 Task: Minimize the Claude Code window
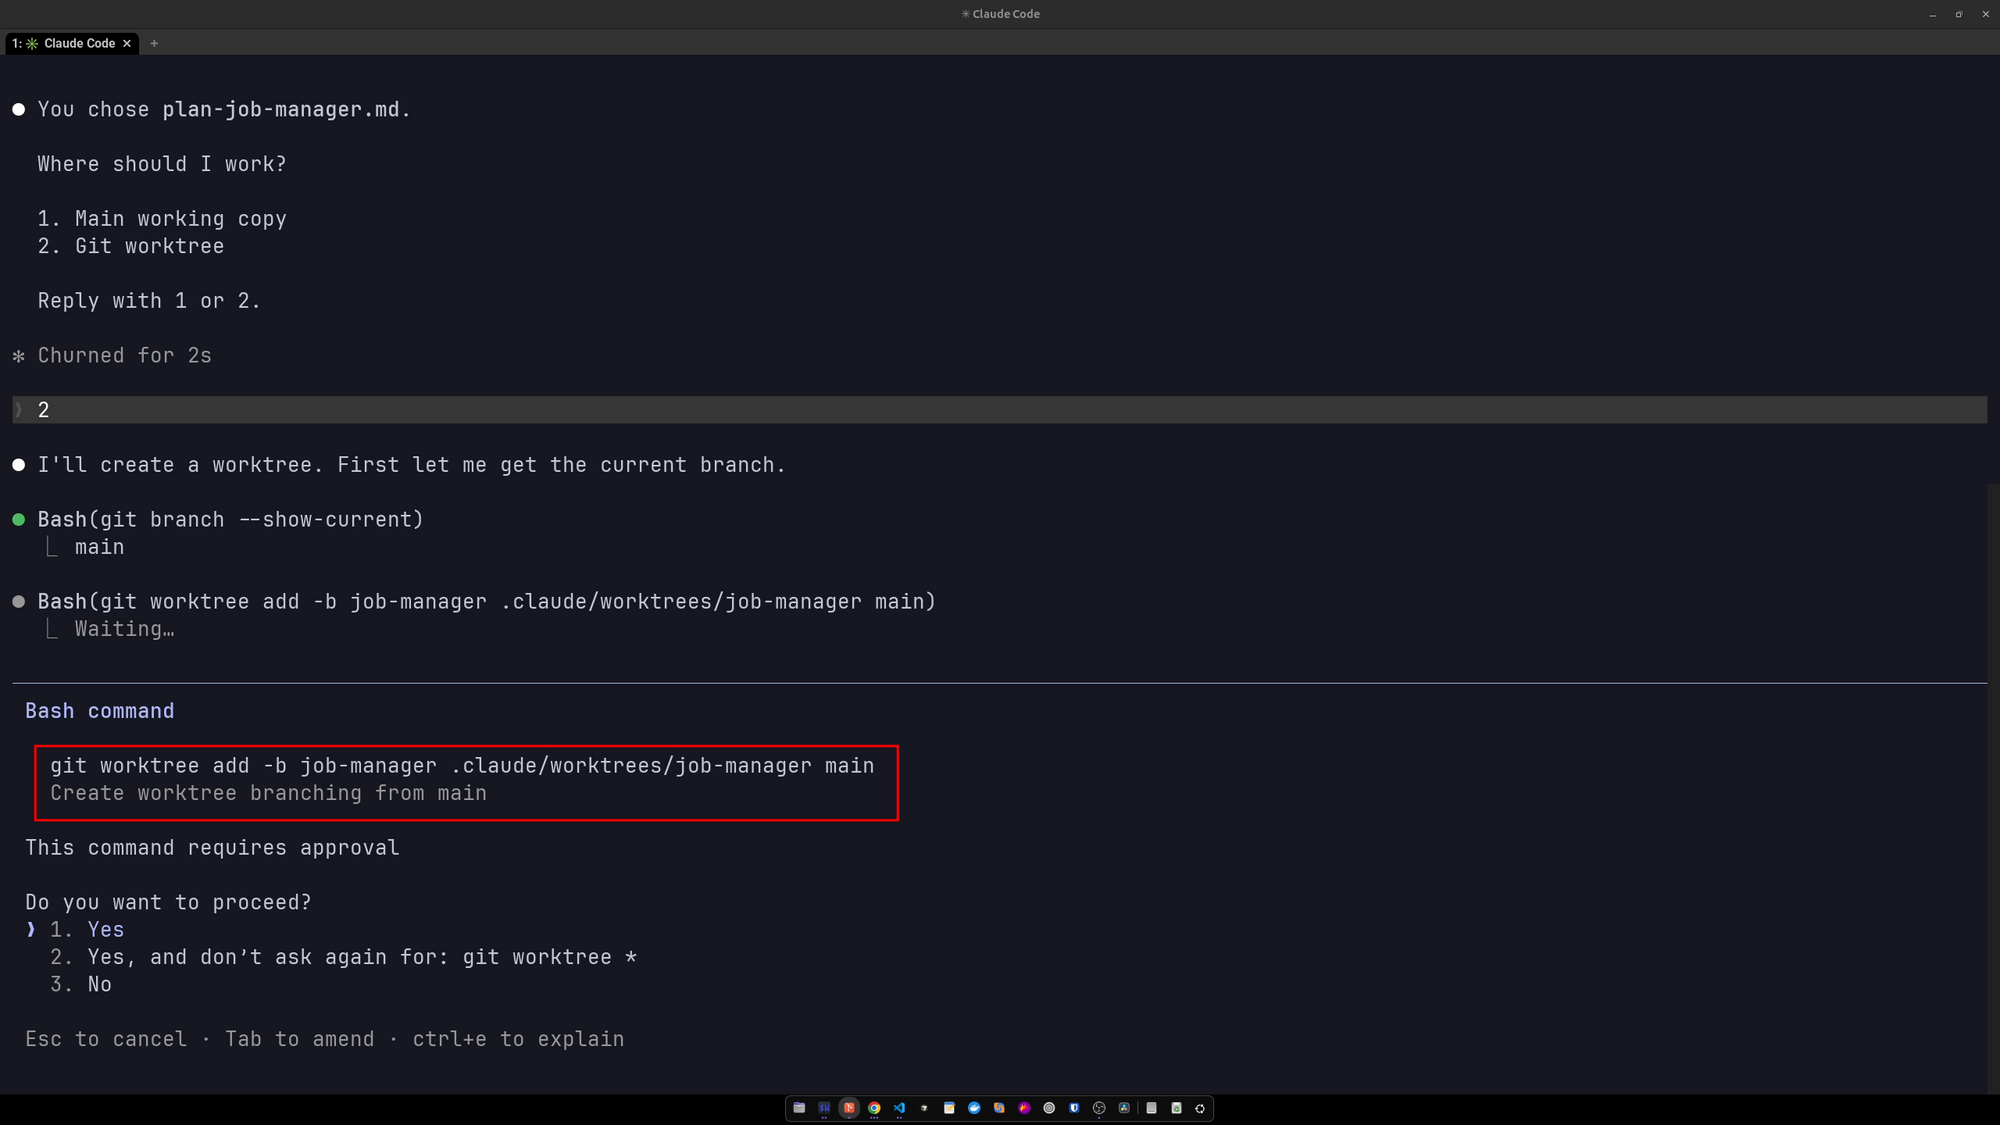(1932, 14)
